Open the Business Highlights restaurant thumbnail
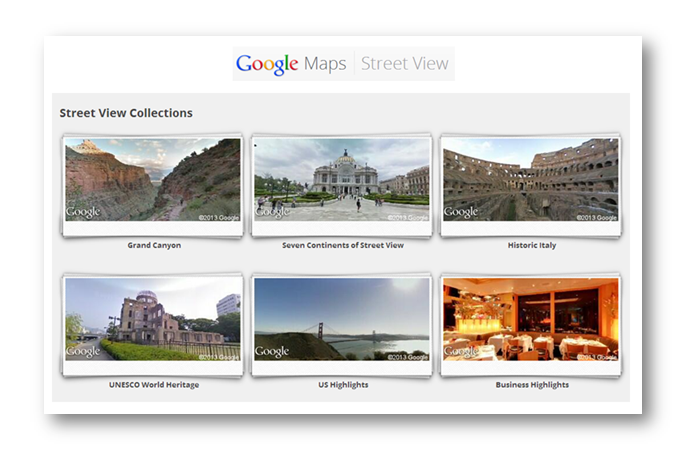689x459 pixels. [x=531, y=319]
